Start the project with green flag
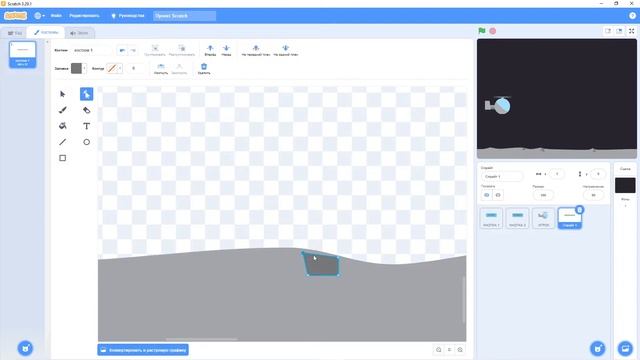The height and width of the screenshot is (360, 640). [x=482, y=31]
